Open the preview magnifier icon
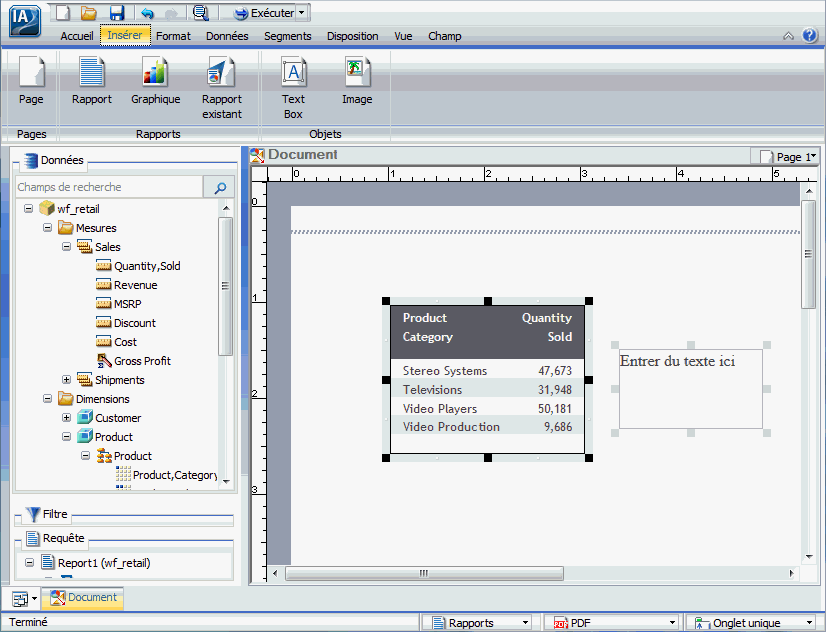 point(201,13)
